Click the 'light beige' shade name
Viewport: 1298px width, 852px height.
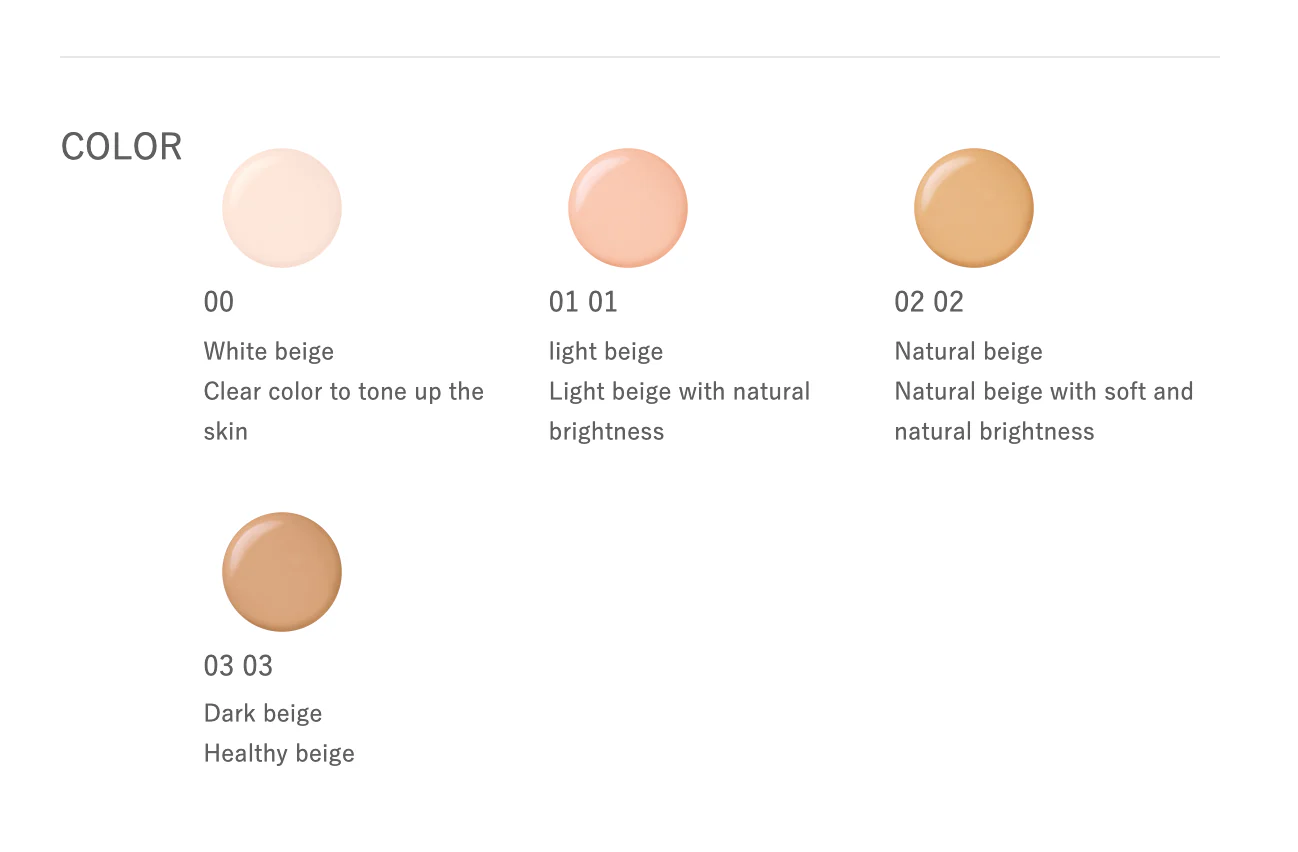(x=606, y=352)
